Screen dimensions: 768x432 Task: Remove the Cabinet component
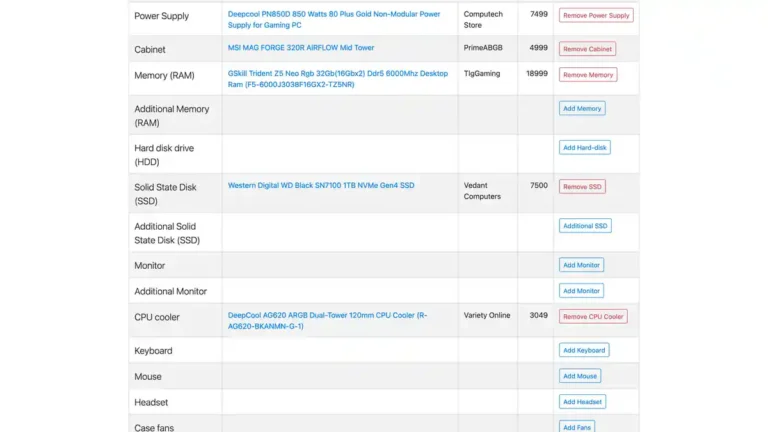(587, 49)
